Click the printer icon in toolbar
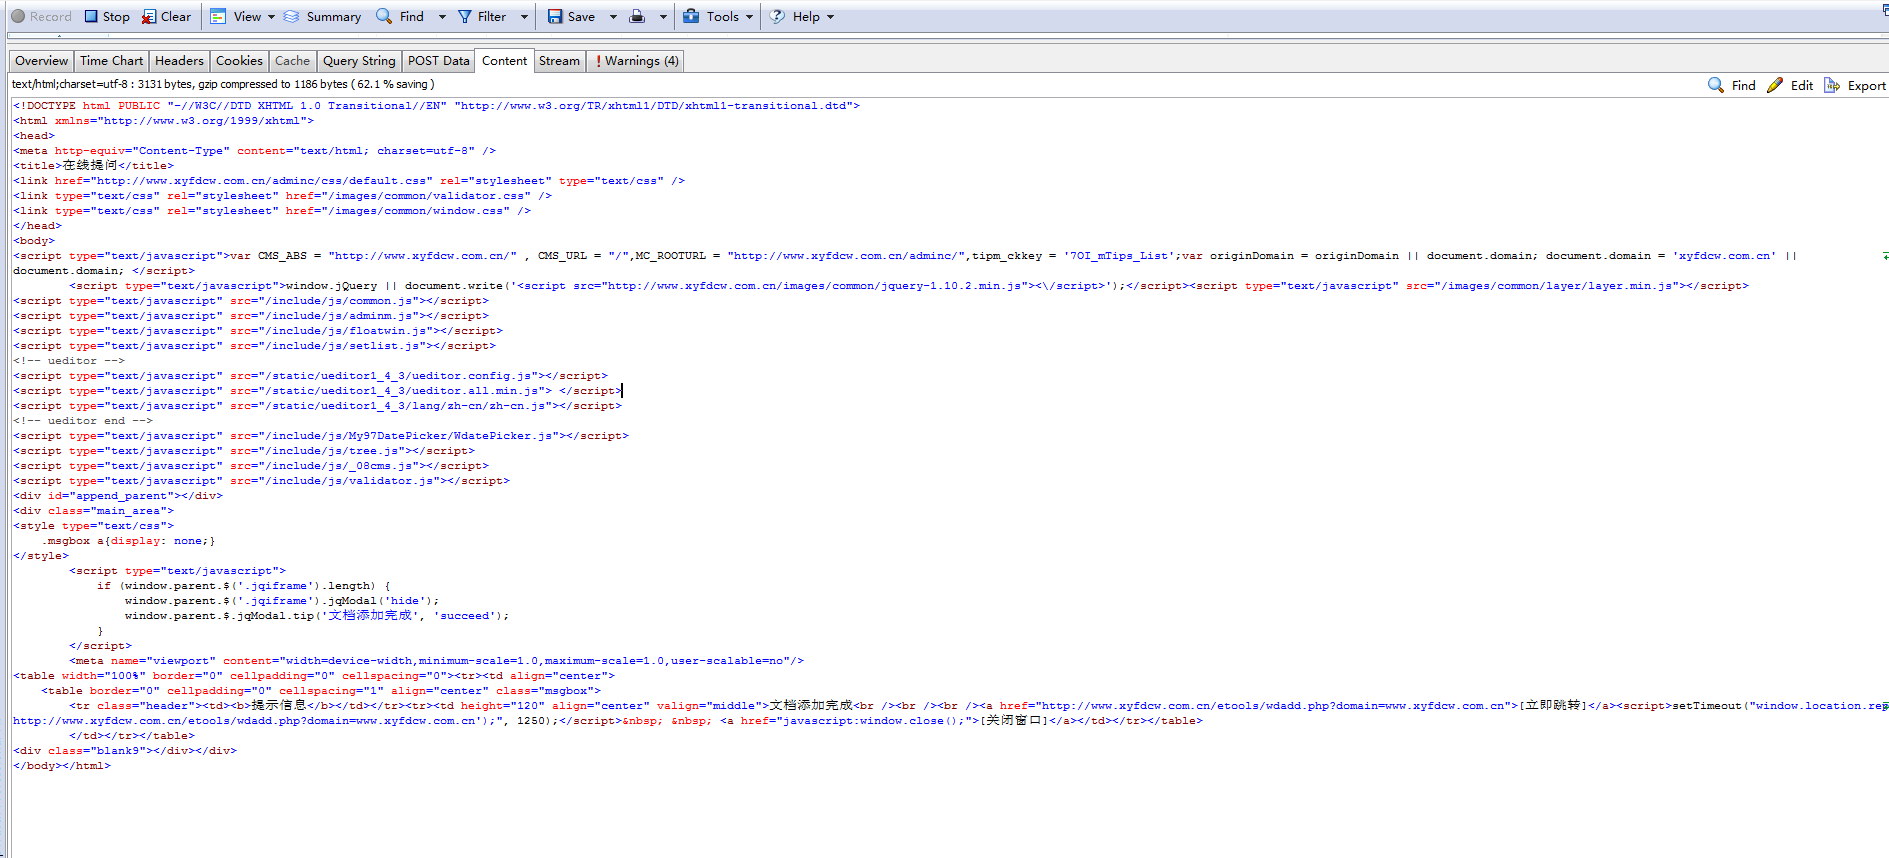The height and width of the screenshot is (858, 1889). pos(637,17)
